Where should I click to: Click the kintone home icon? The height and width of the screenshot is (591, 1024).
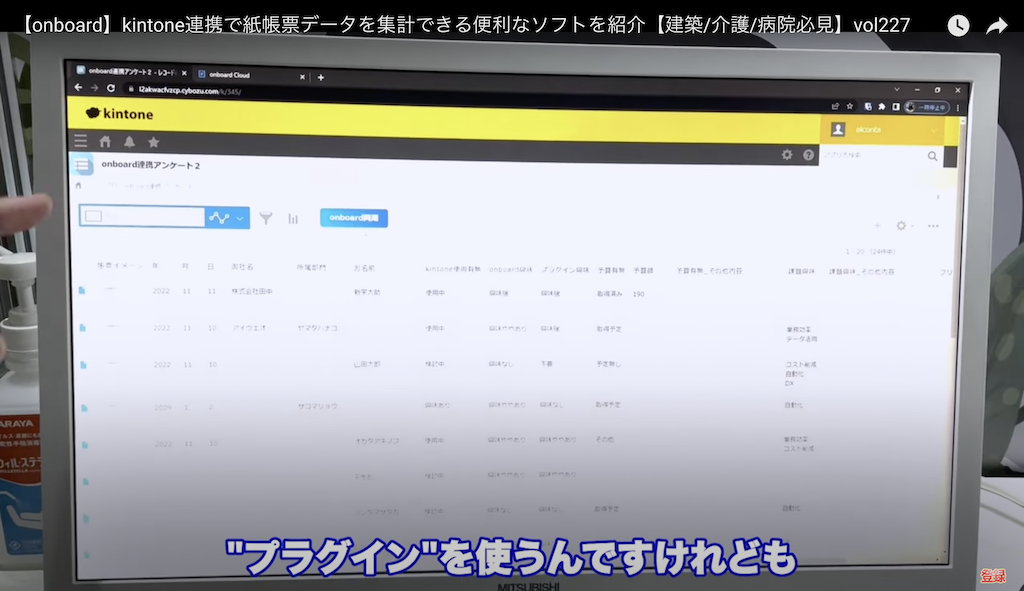click(x=105, y=141)
